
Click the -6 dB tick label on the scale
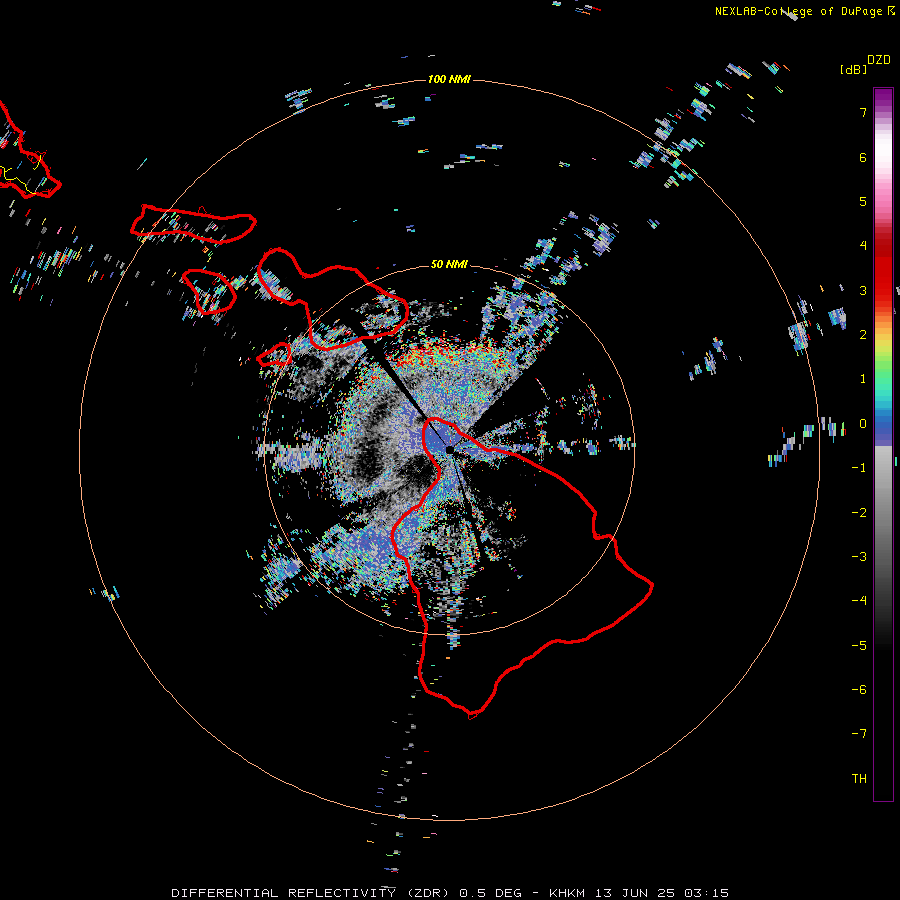[x=859, y=690]
